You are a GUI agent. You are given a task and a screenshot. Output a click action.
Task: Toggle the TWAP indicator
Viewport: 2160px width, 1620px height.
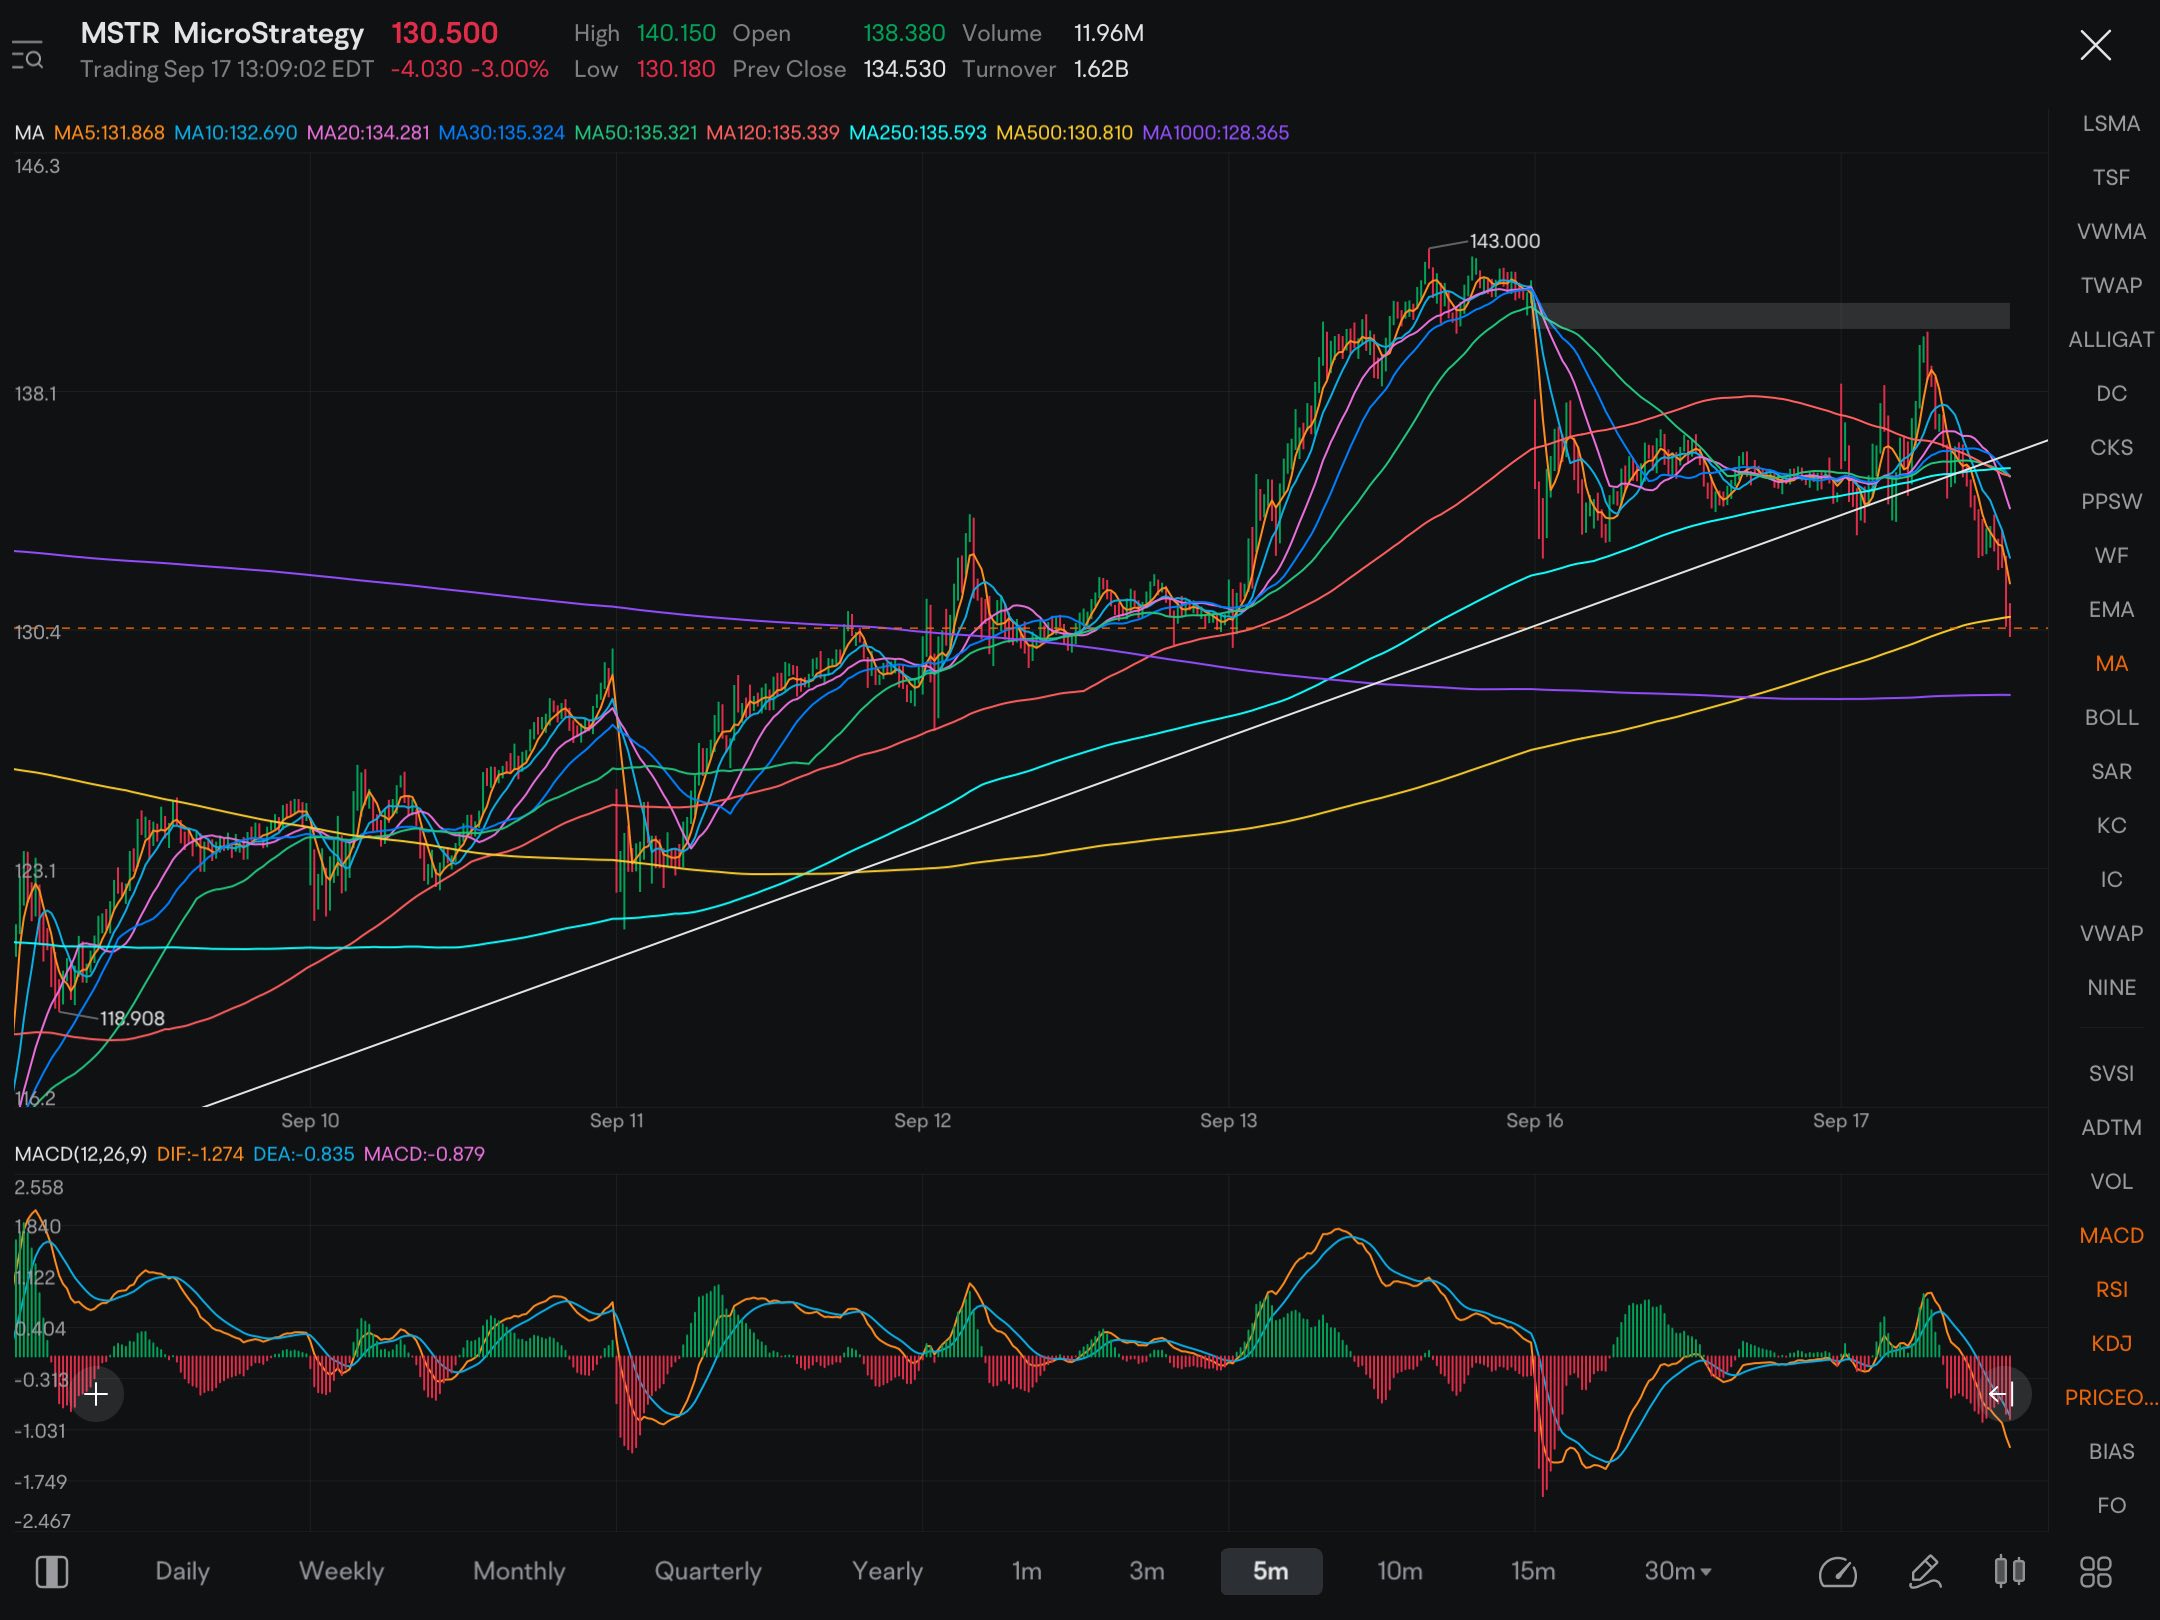point(2111,286)
